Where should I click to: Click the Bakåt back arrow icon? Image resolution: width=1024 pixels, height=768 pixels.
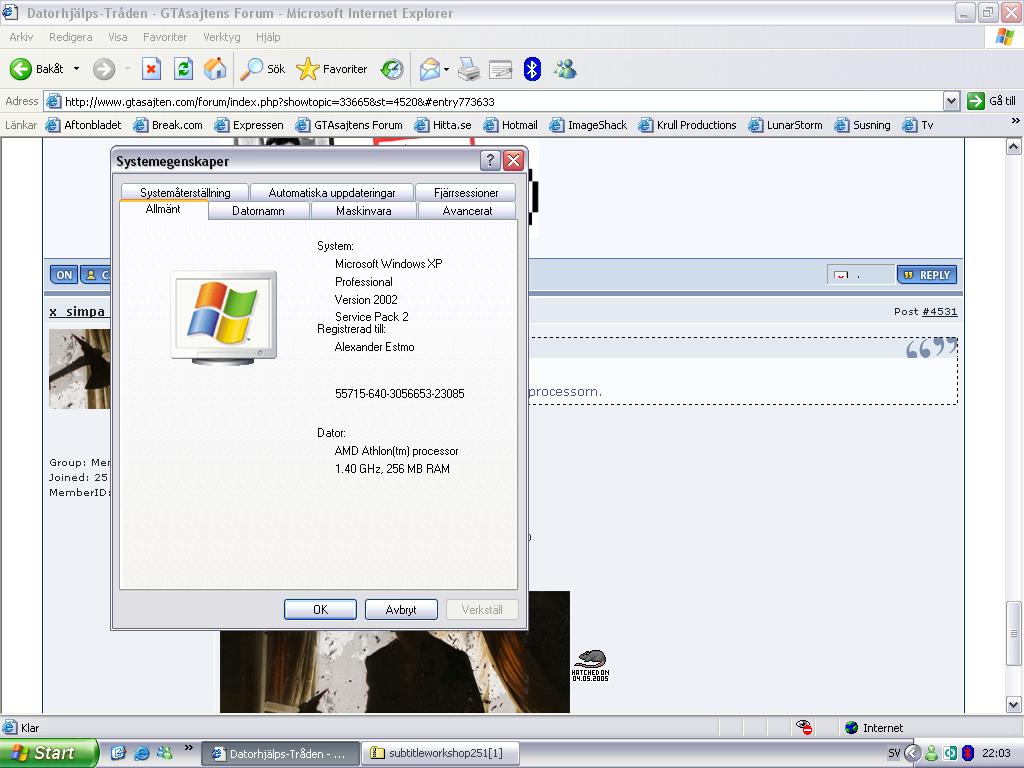click(x=21, y=69)
